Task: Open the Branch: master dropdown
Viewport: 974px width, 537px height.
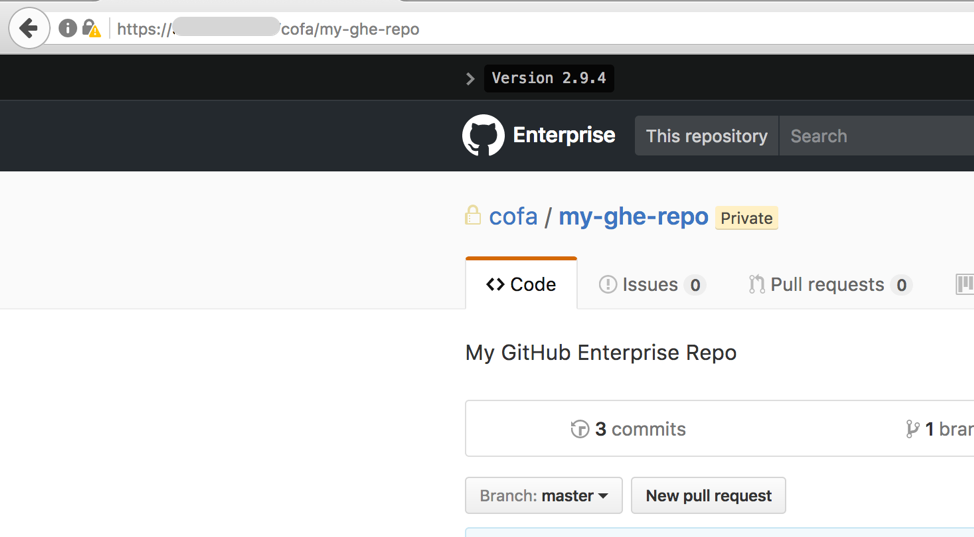Action: point(544,495)
